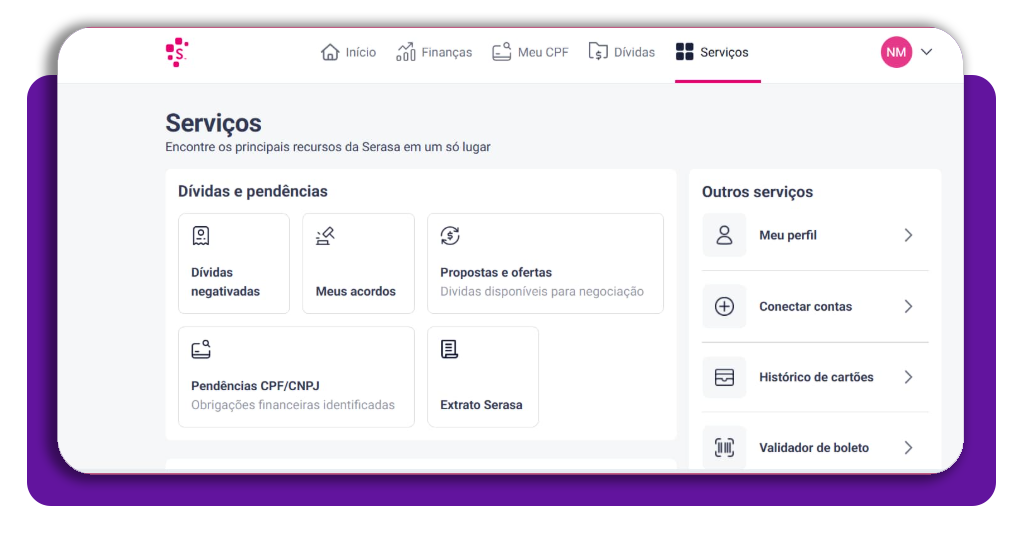The image size is (1024, 536).
Task: Click the Extrato Serasa document icon
Action: click(449, 349)
